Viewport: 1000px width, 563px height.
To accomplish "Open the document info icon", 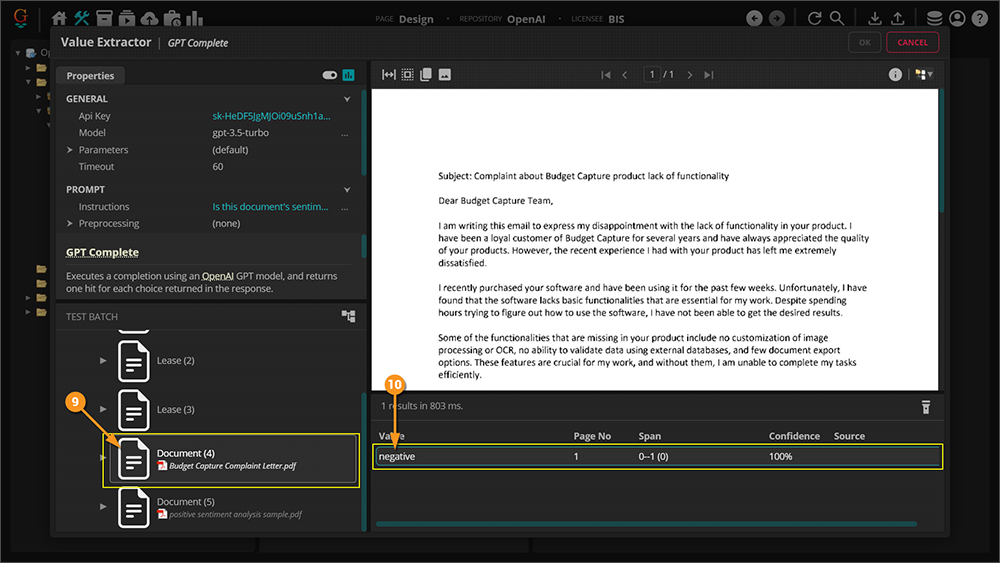I will pyautogui.click(x=895, y=75).
